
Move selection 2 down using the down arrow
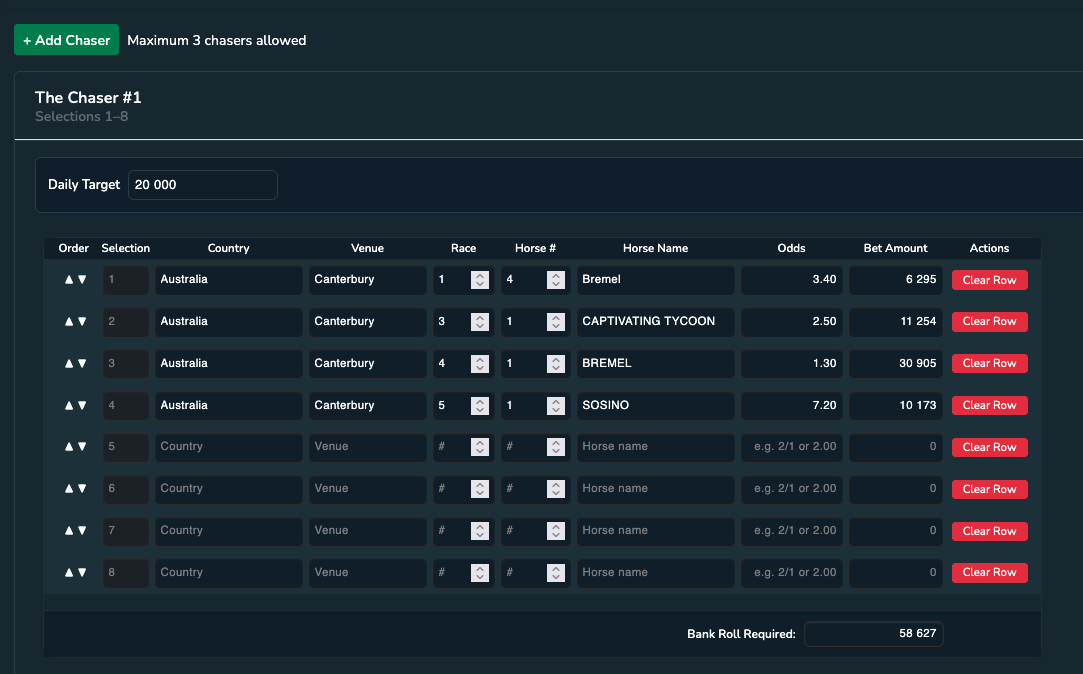[81, 321]
